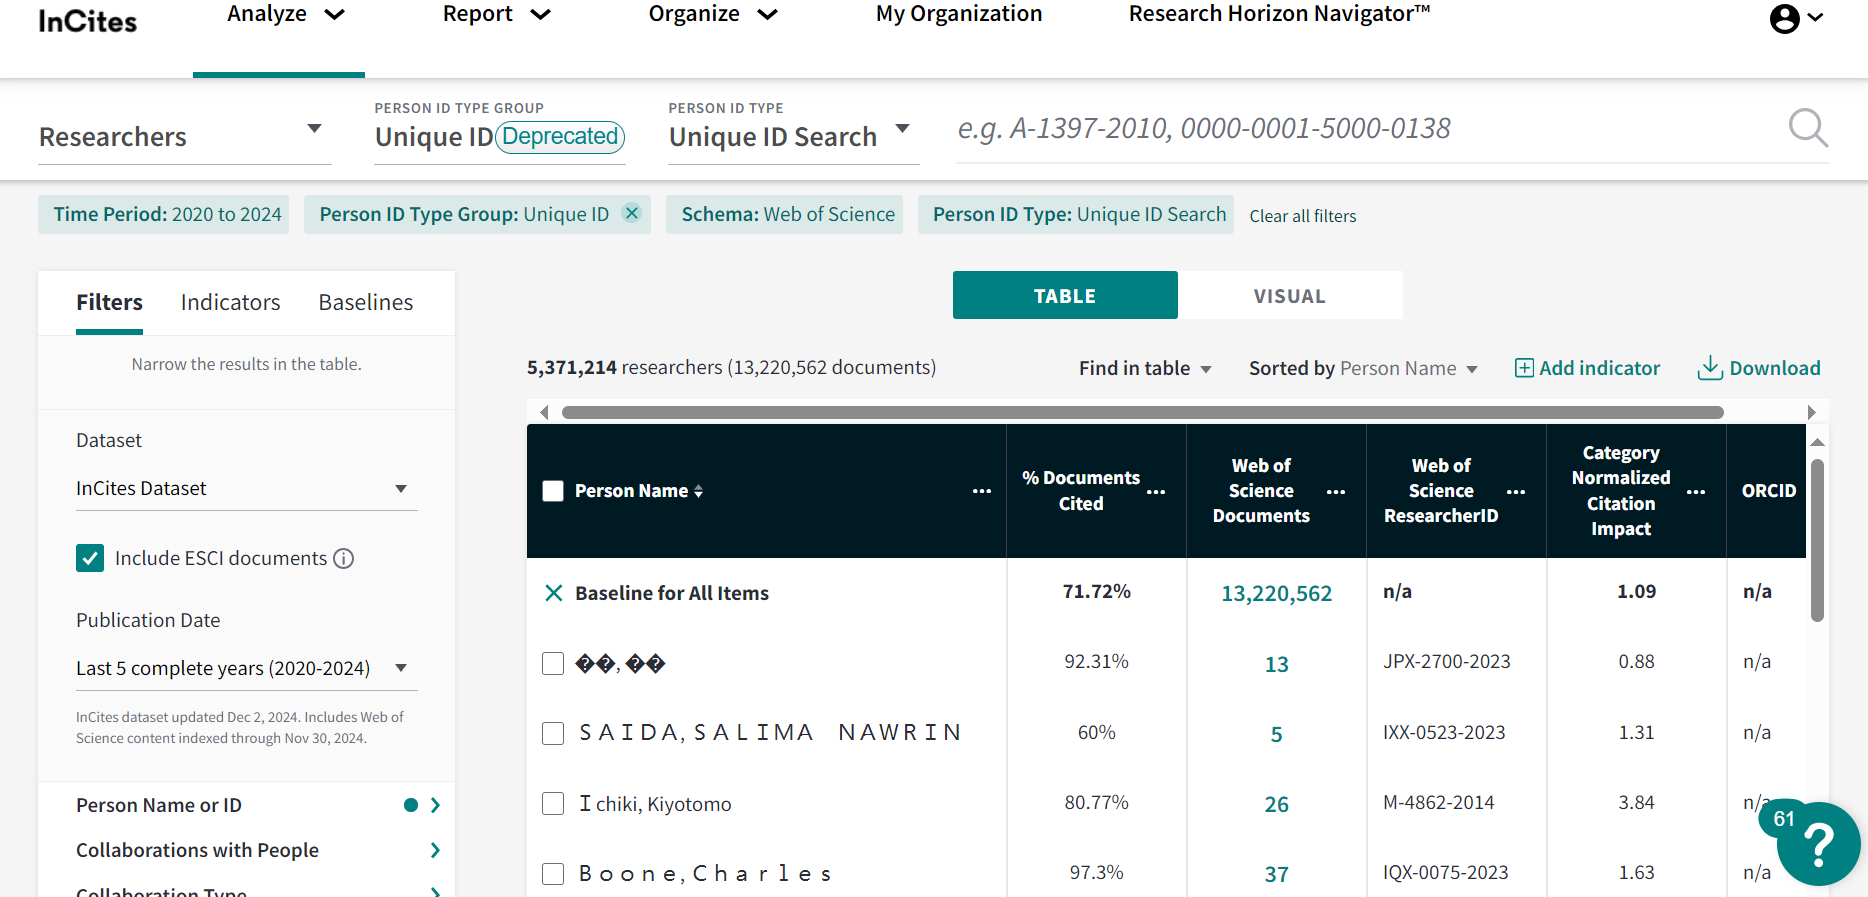
Task: Open the user account menu icon
Action: pyautogui.click(x=1785, y=18)
